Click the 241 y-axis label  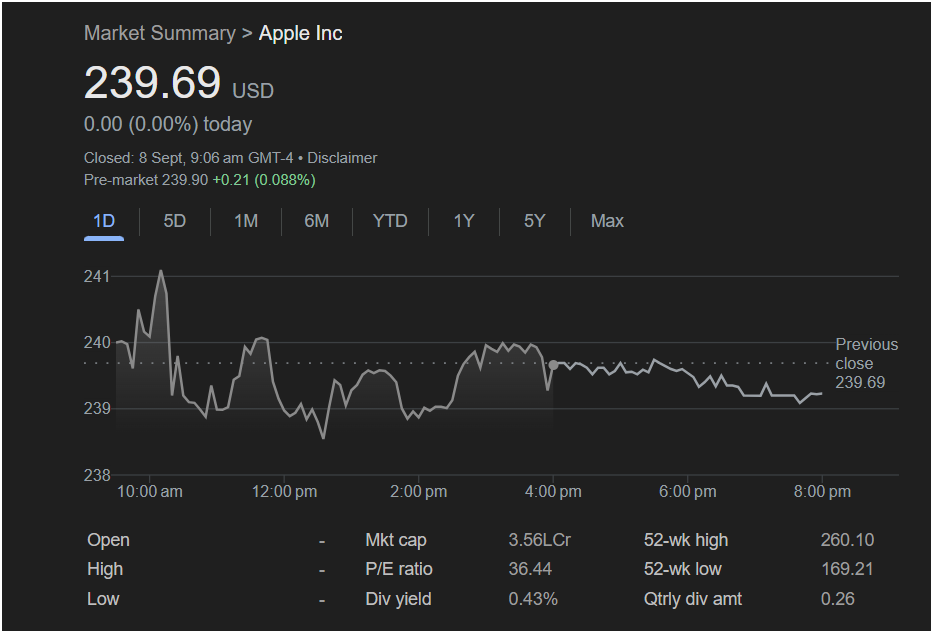(x=98, y=277)
